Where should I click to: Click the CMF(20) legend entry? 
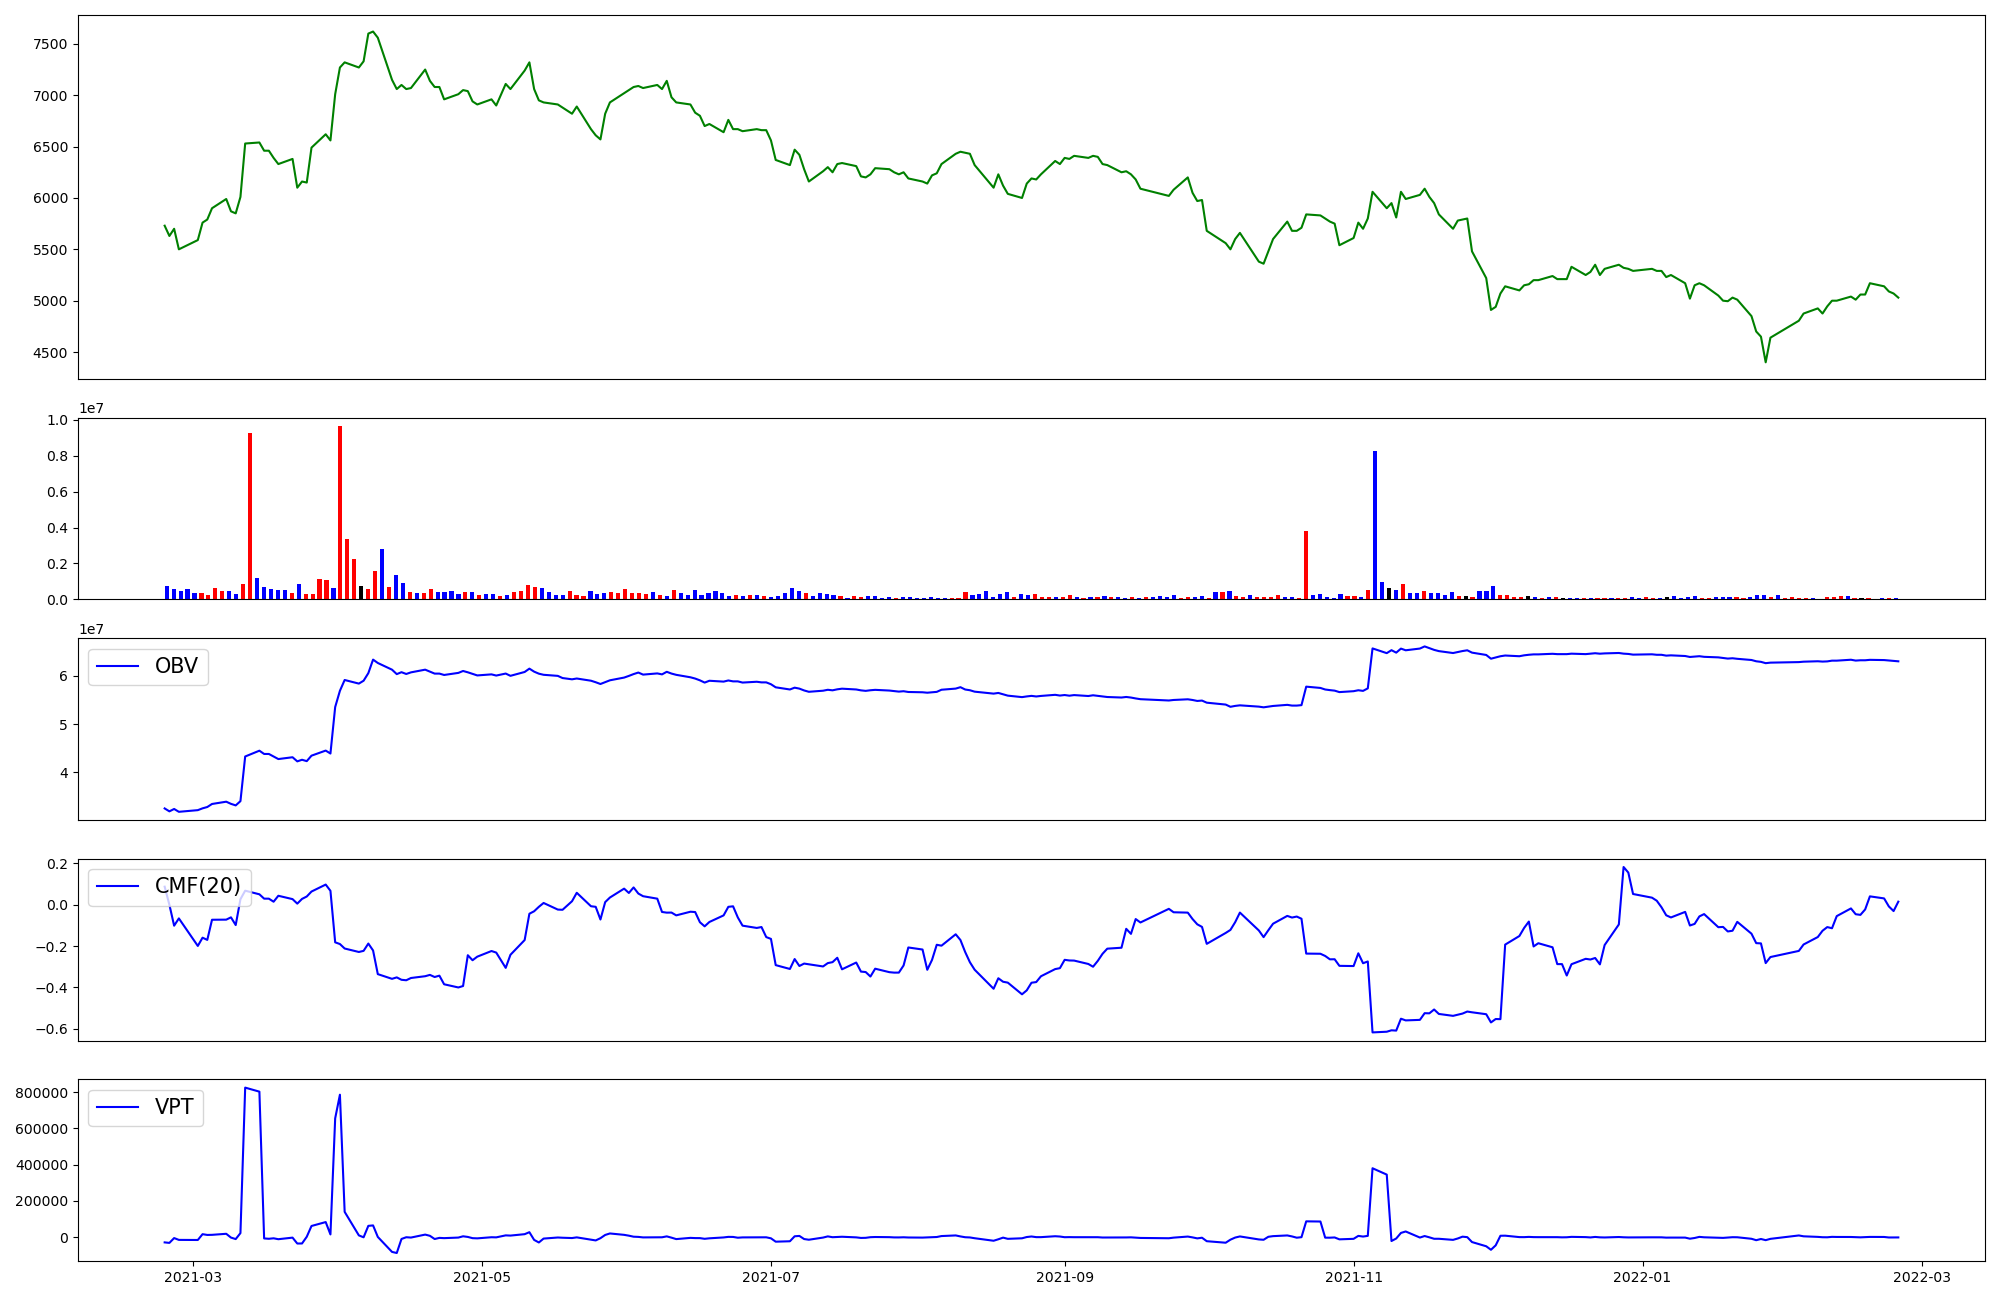tap(197, 886)
